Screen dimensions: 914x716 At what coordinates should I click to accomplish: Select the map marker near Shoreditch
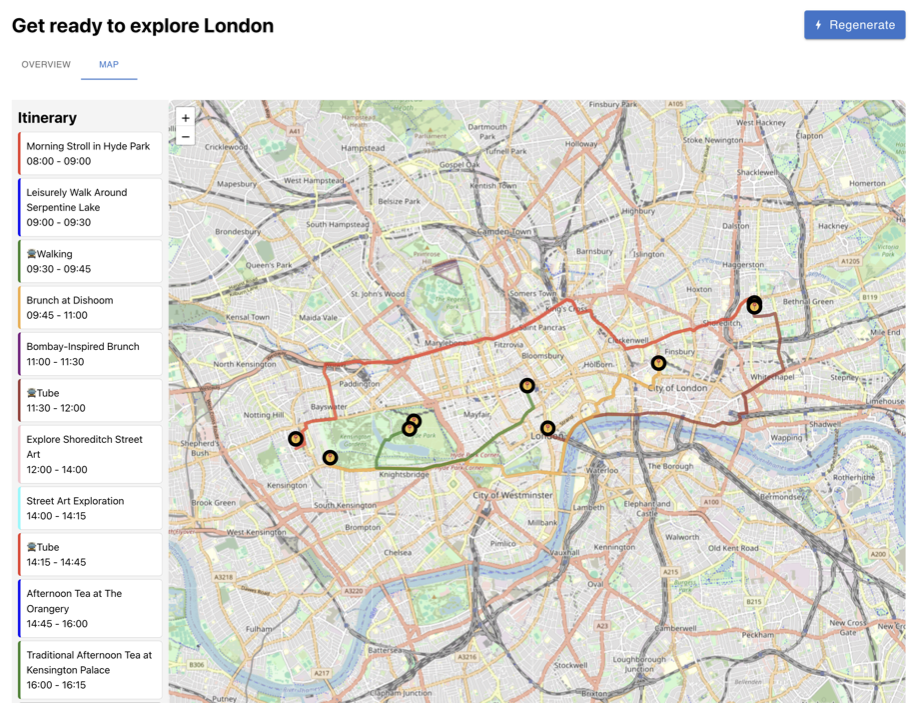754,305
